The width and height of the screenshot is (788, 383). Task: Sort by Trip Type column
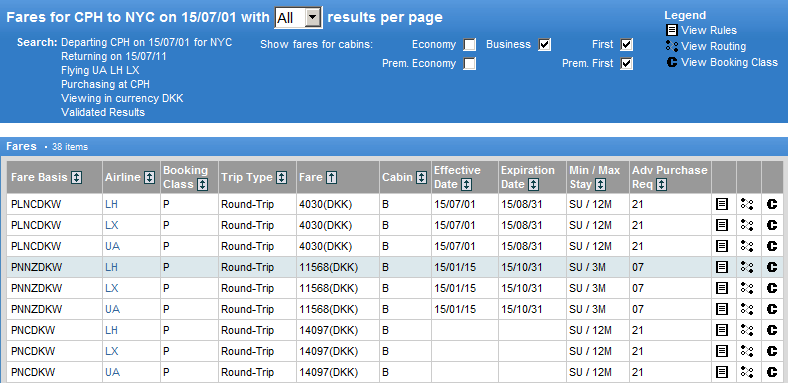click(x=281, y=177)
